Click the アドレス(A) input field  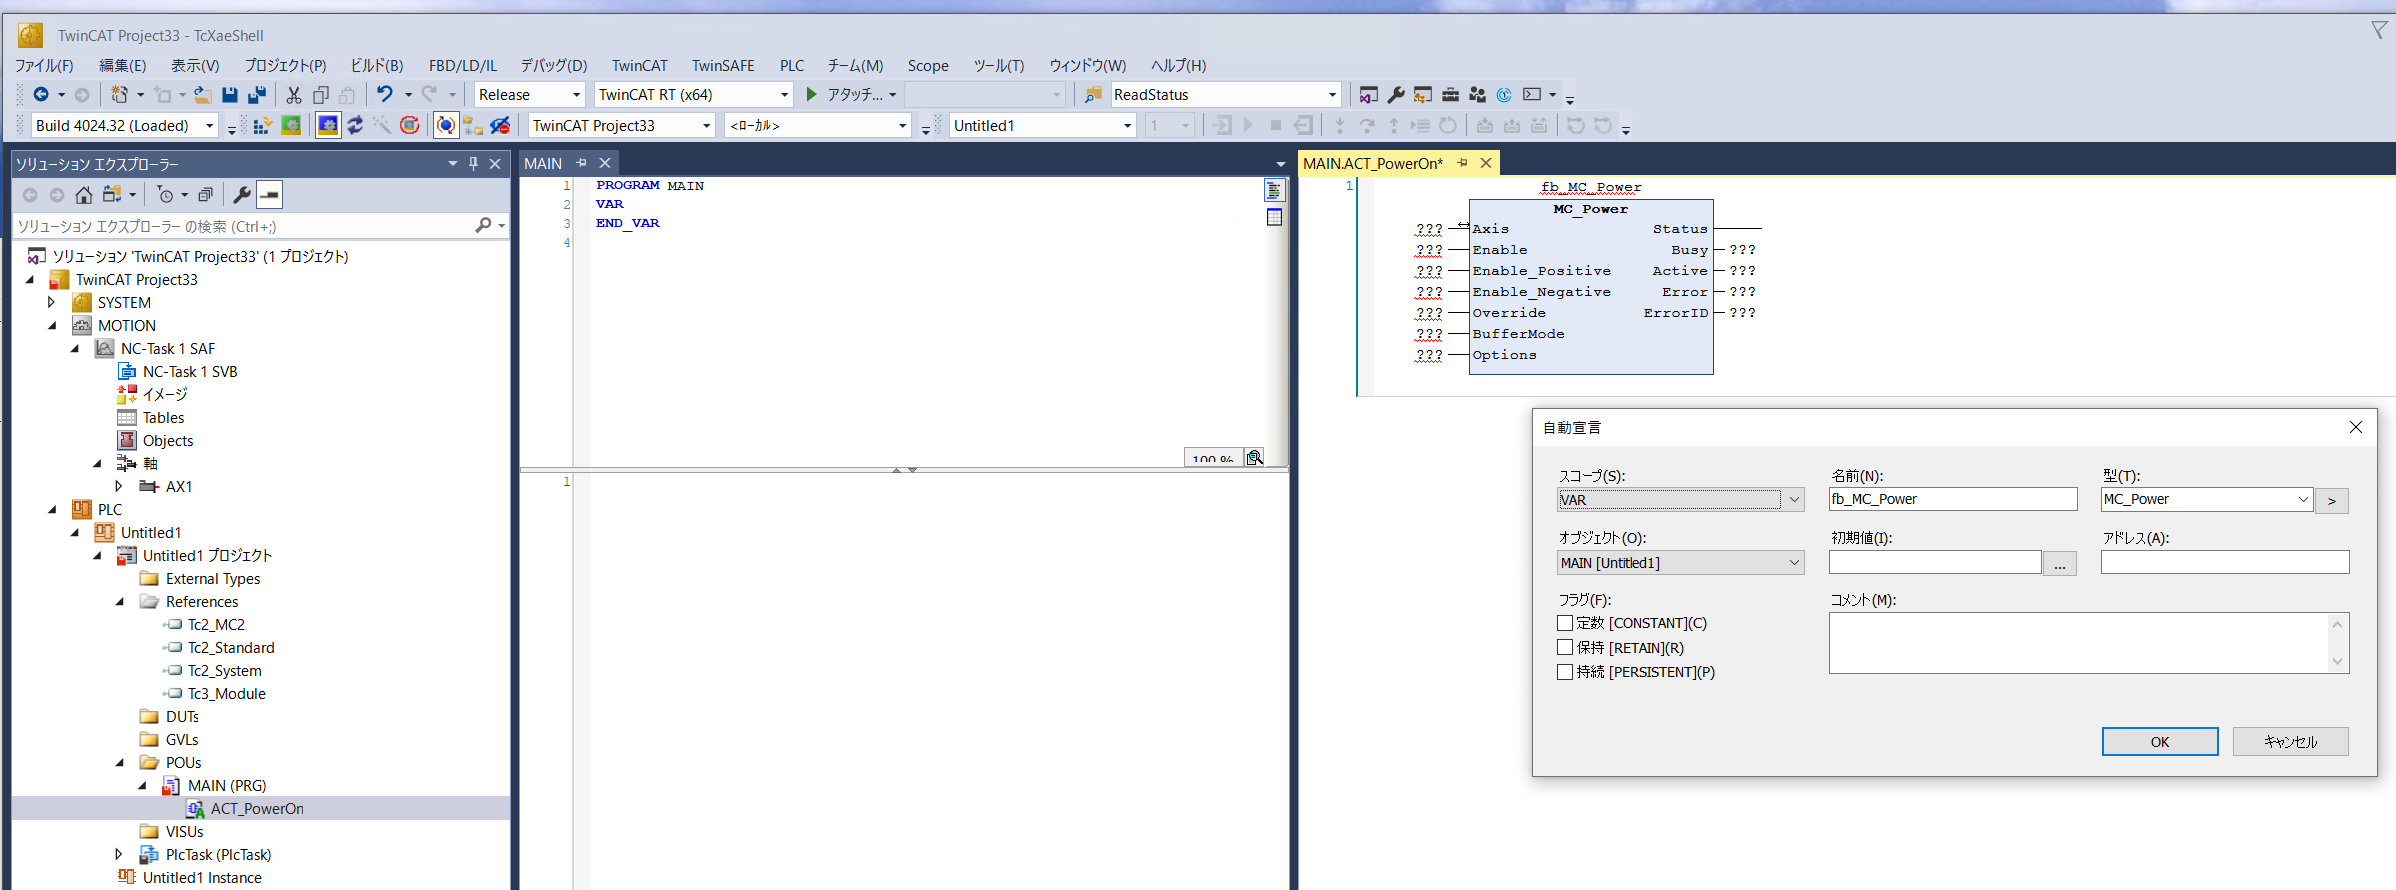(x=2225, y=562)
